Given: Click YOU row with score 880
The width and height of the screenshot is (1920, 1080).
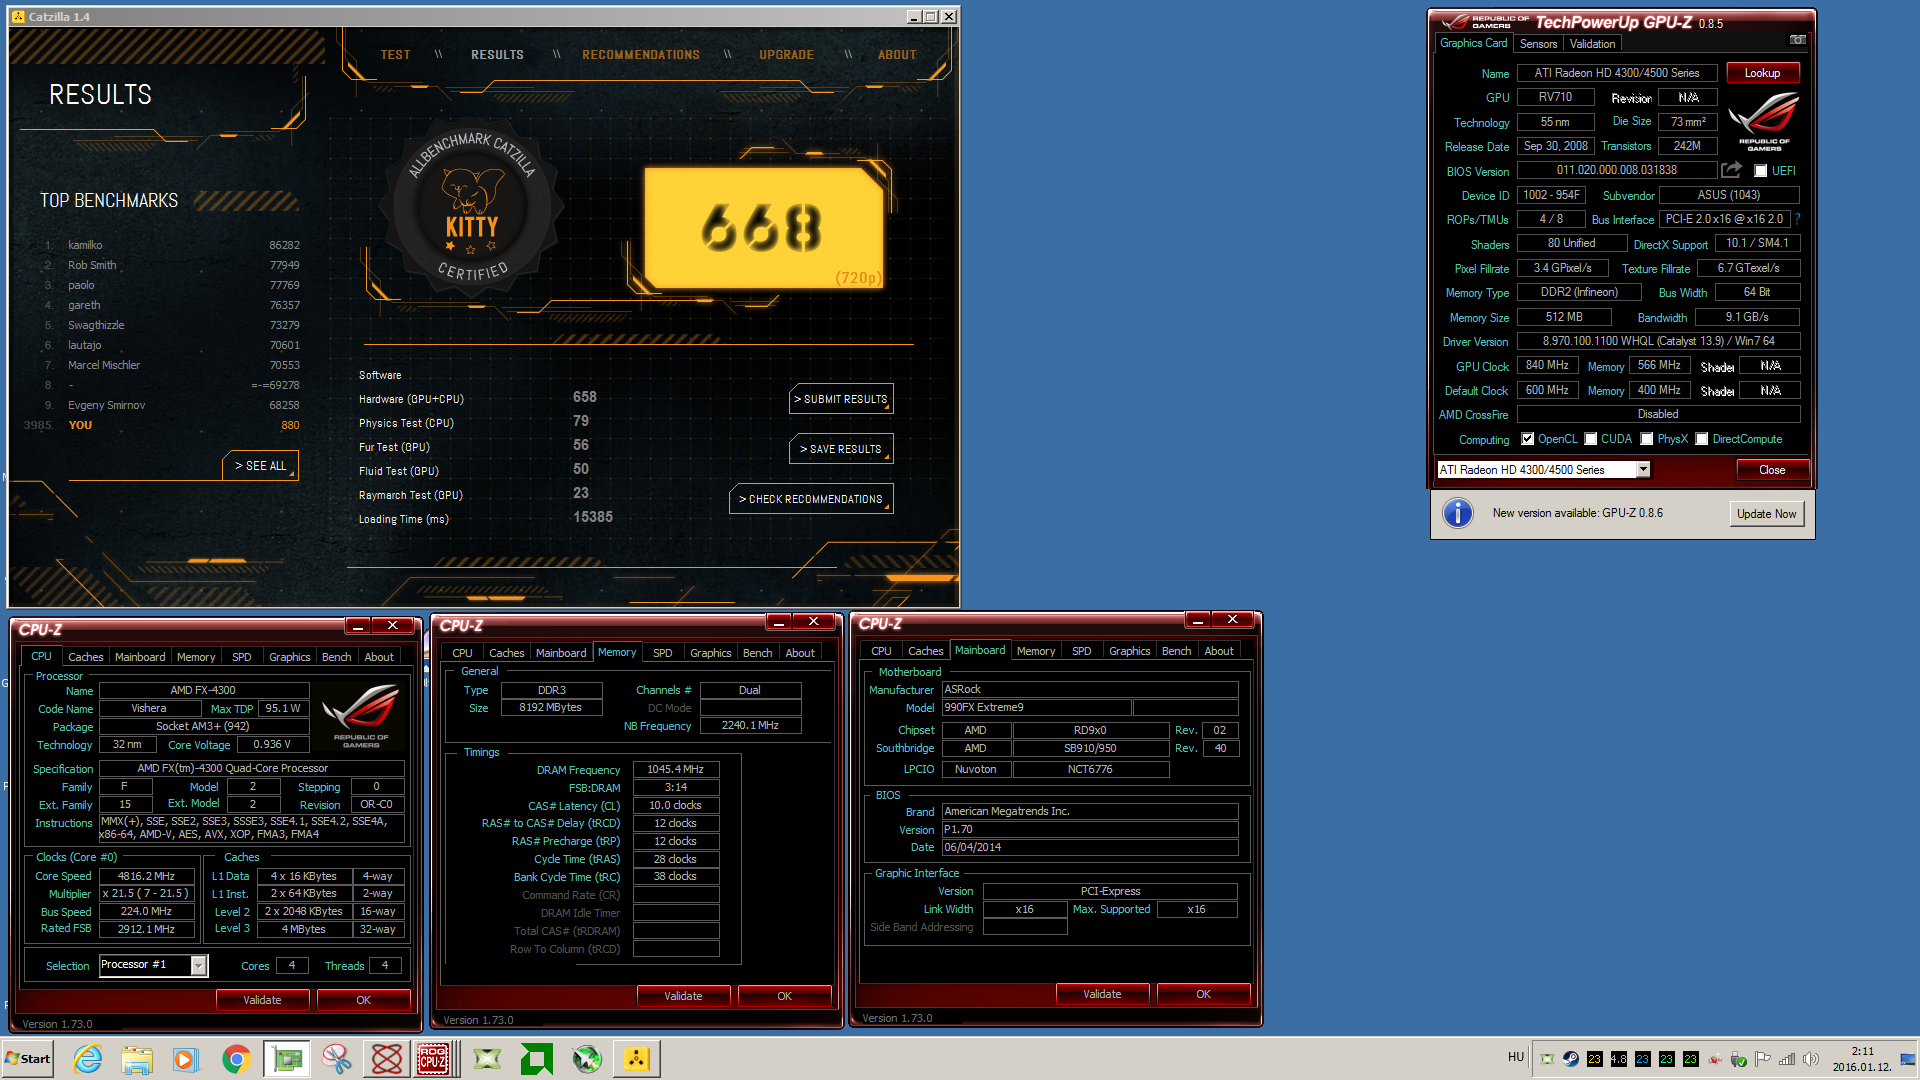Looking at the screenshot, I should tap(163, 425).
